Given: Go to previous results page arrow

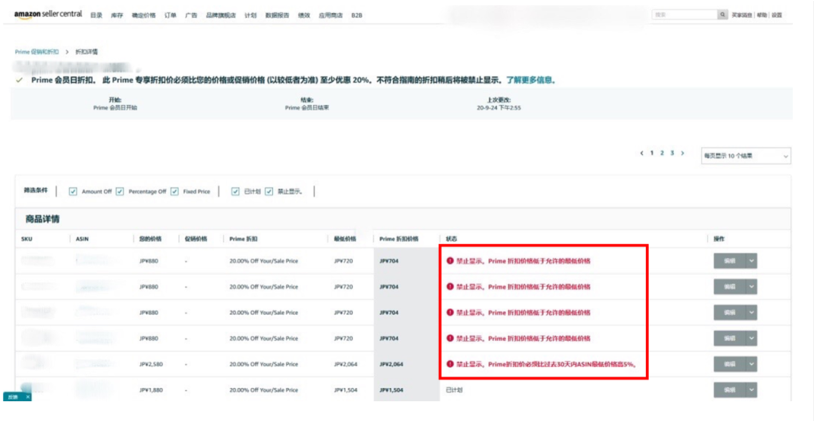Looking at the screenshot, I should (x=642, y=154).
